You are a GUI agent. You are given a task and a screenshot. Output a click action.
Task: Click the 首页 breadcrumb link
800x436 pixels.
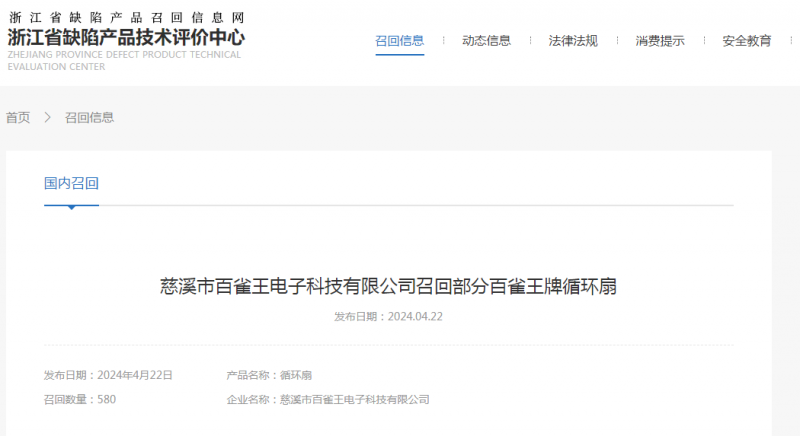(18, 117)
